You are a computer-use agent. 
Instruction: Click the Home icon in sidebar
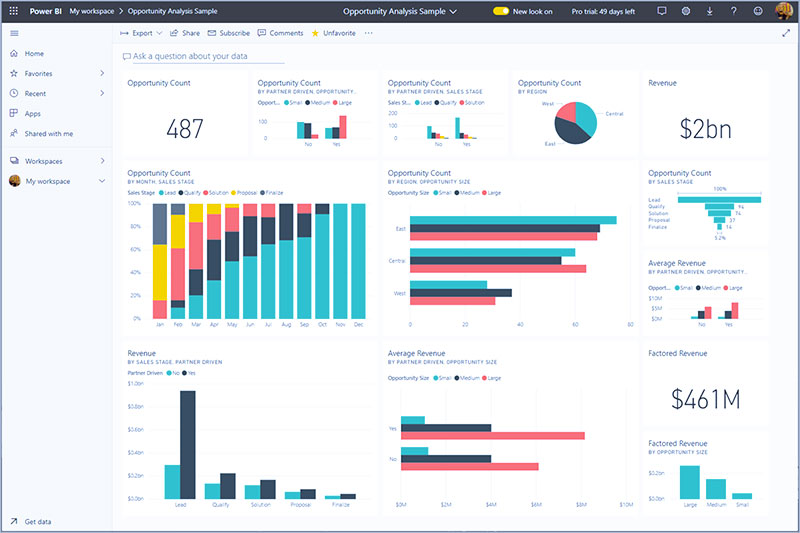click(14, 53)
